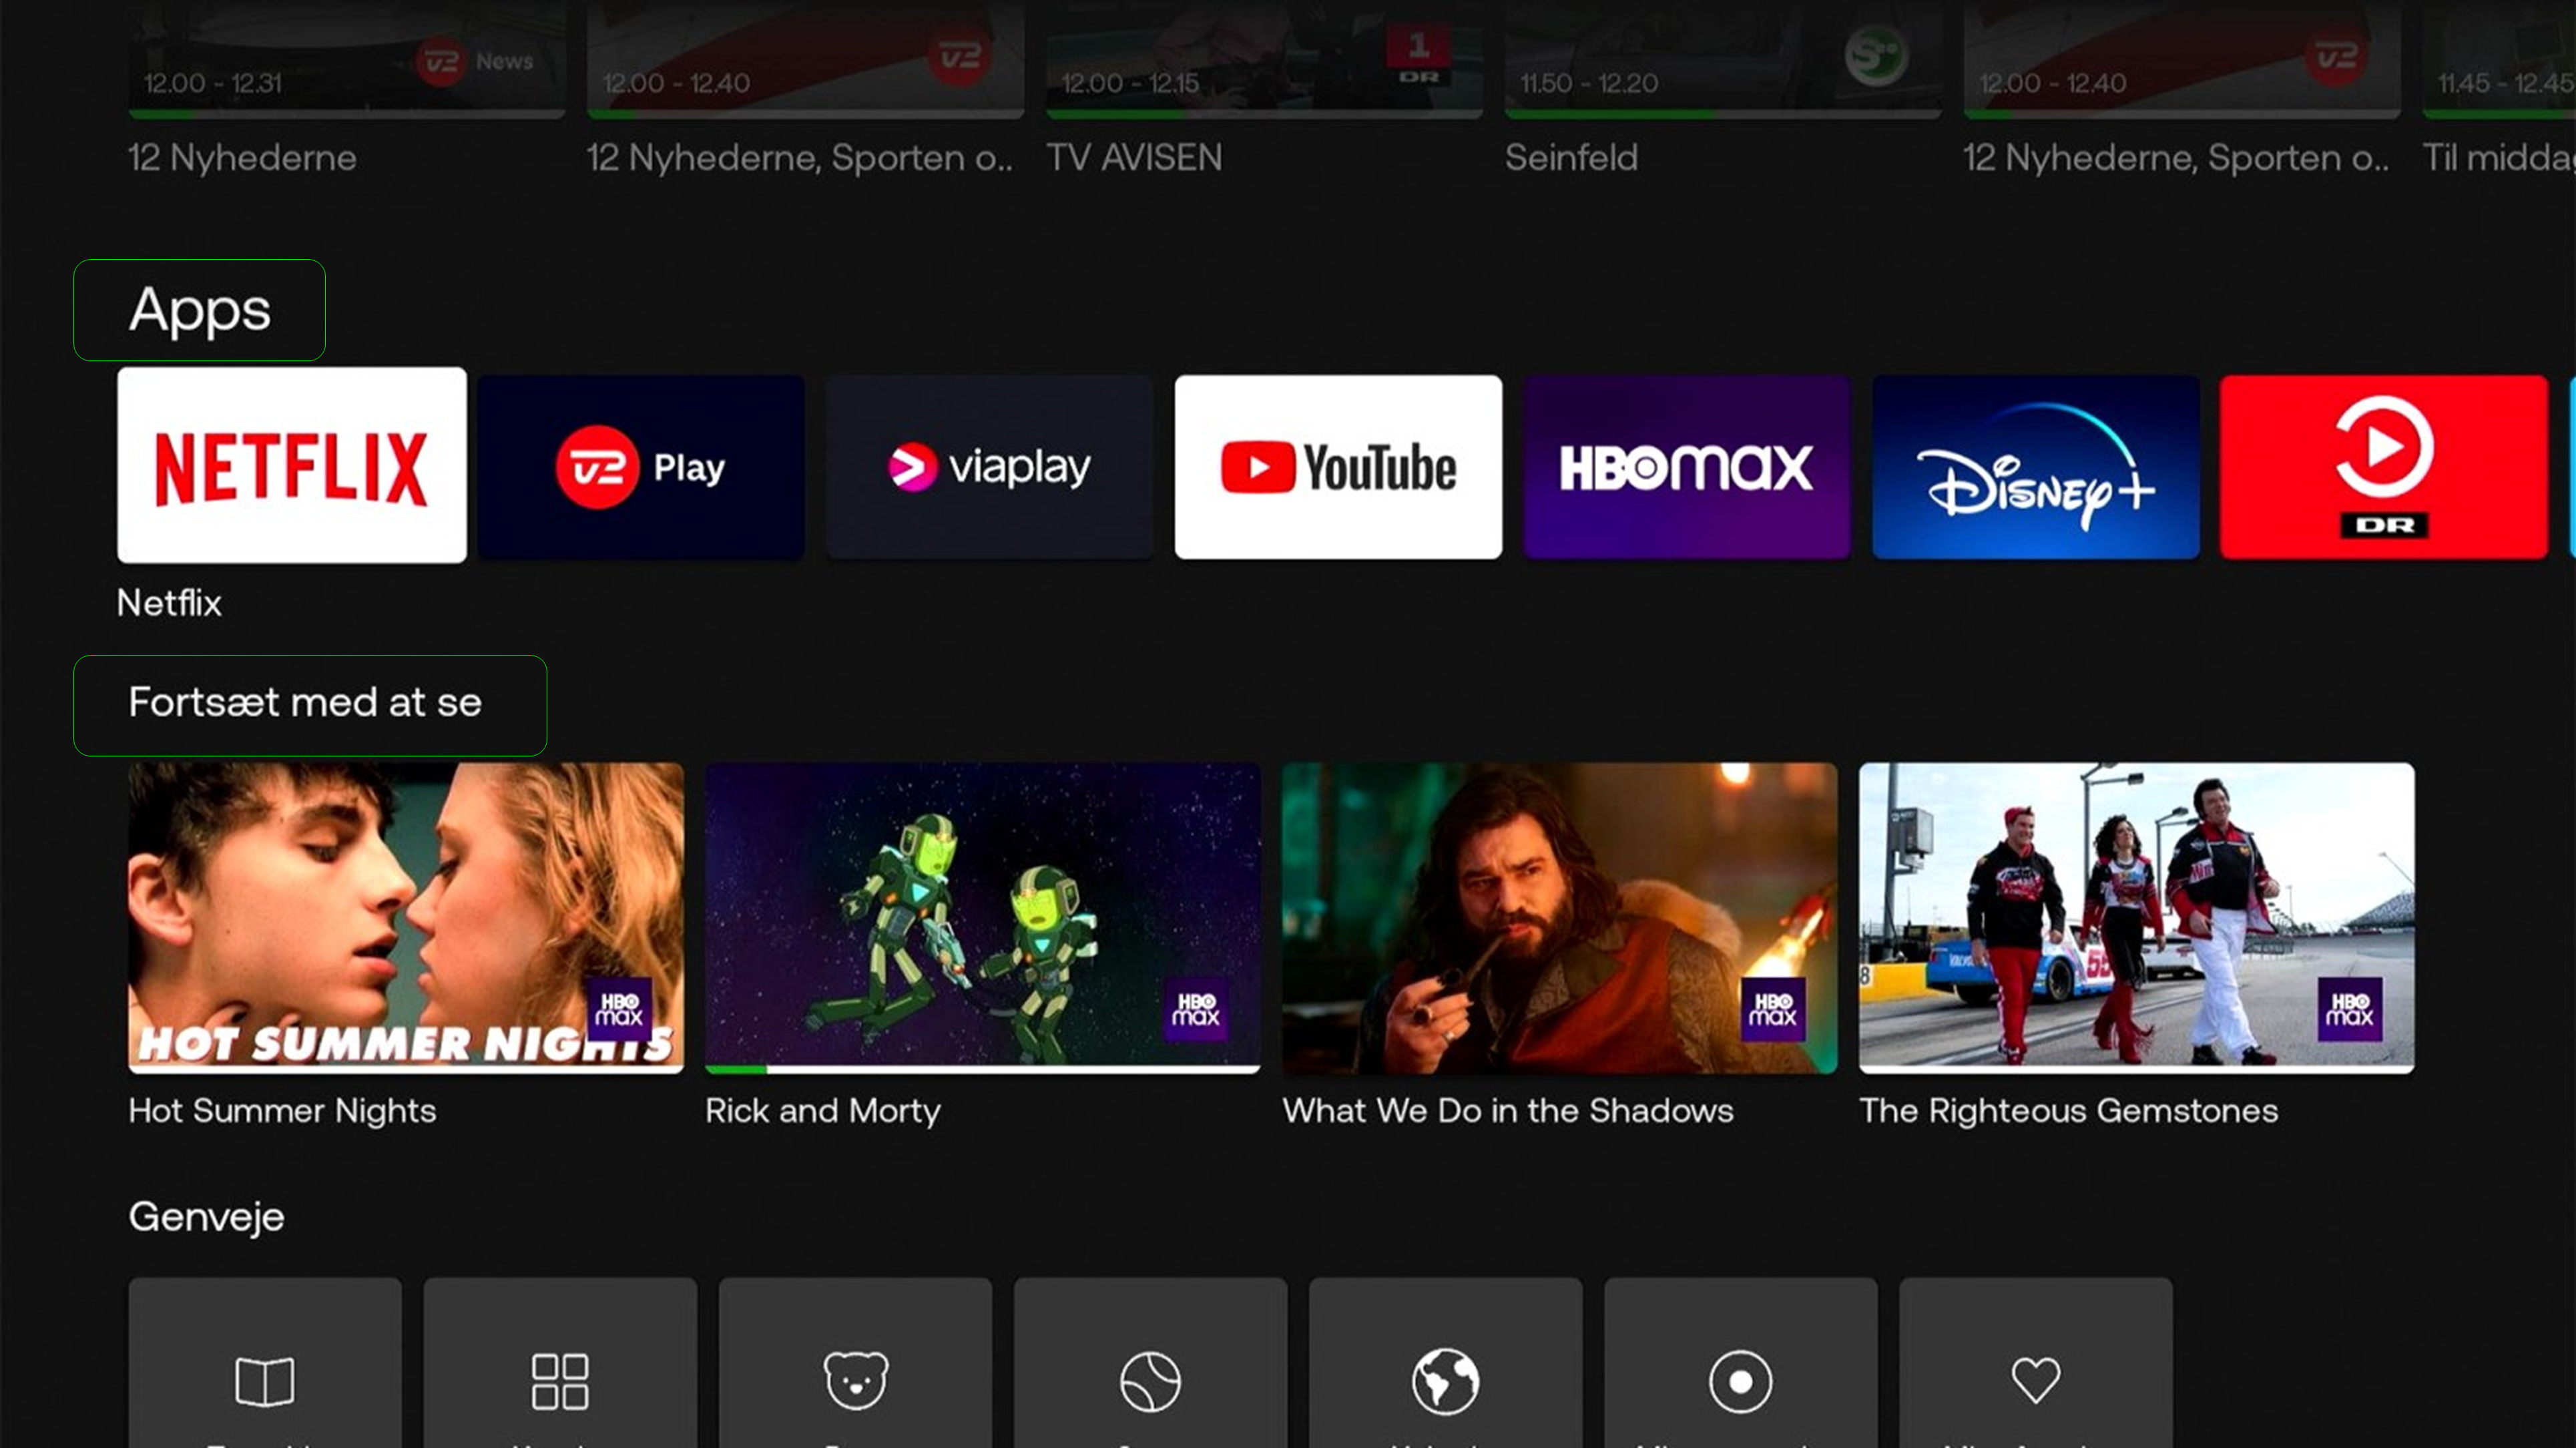Select the "Genveje" section heading
The height and width of the screenshot is (1448, 2576).
(x=206, y=1217)
